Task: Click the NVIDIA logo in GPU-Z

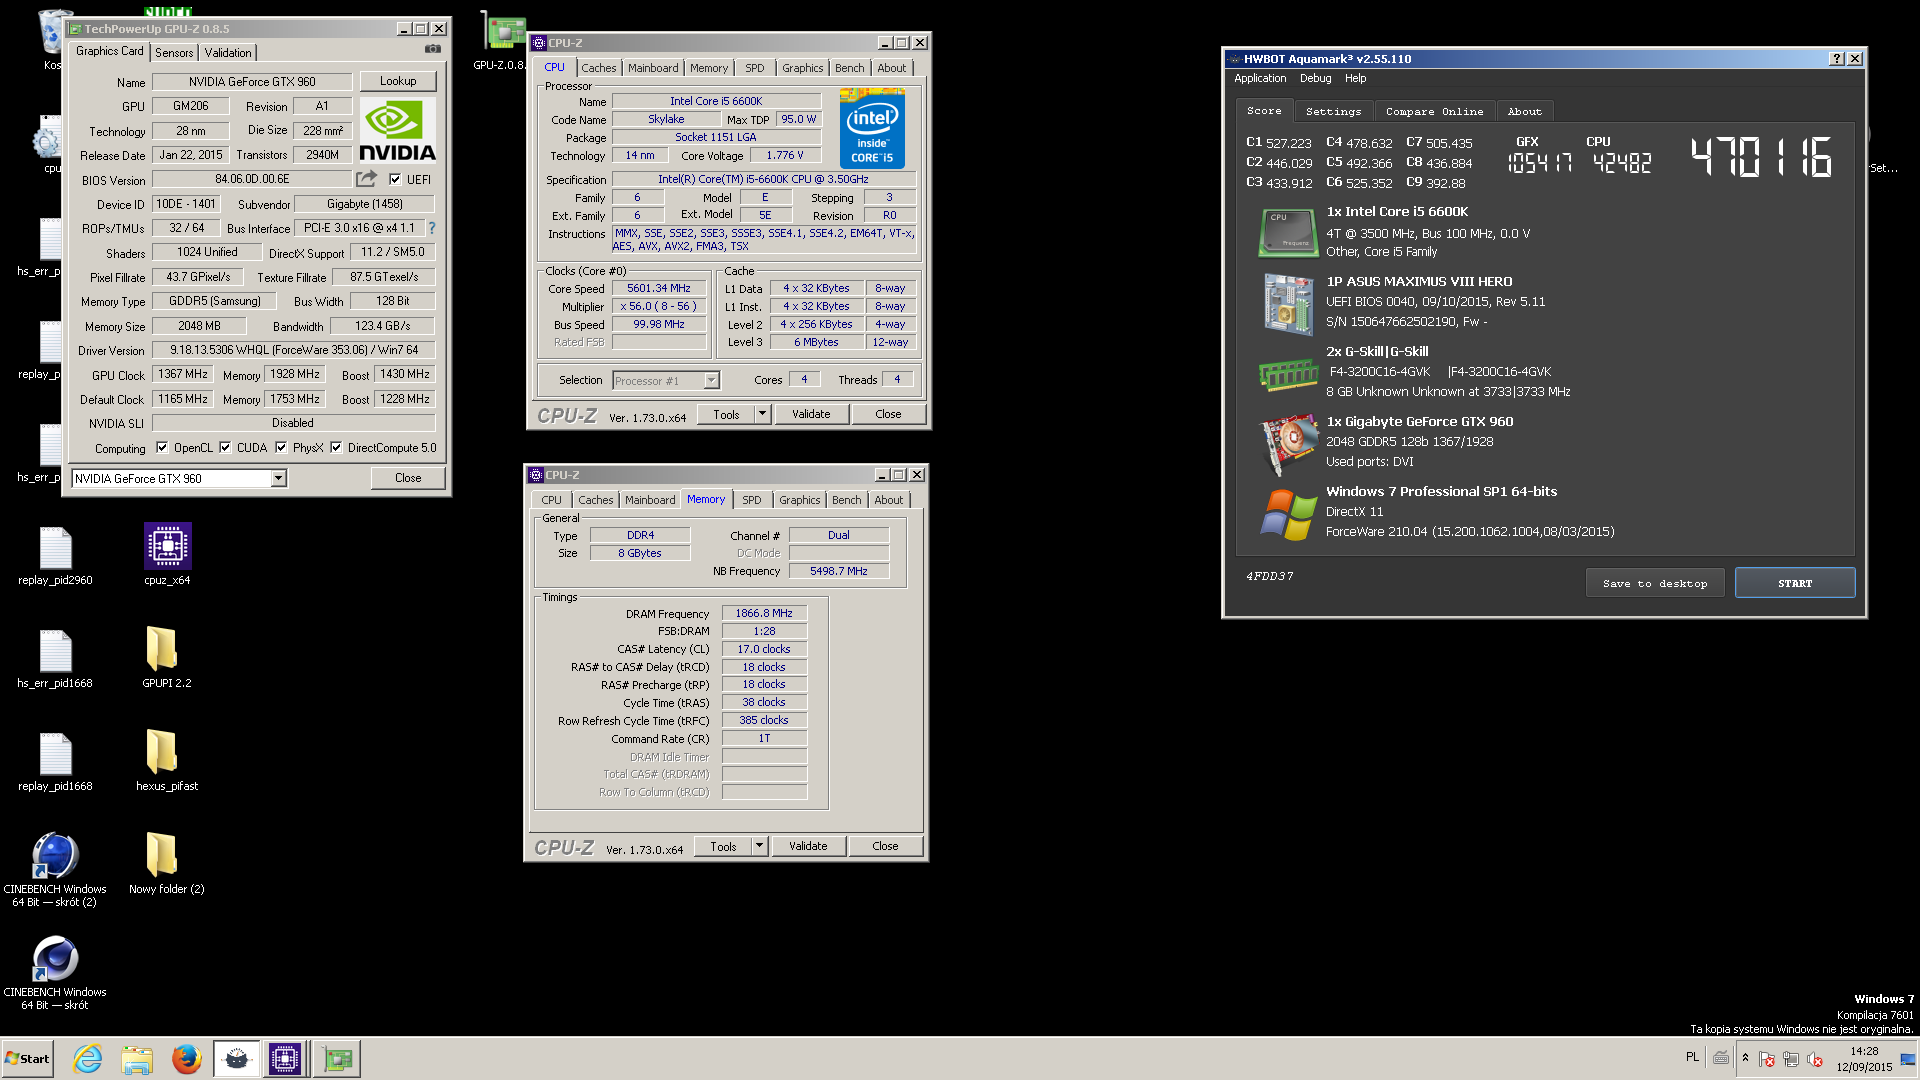Action: (x=398, y=130)
